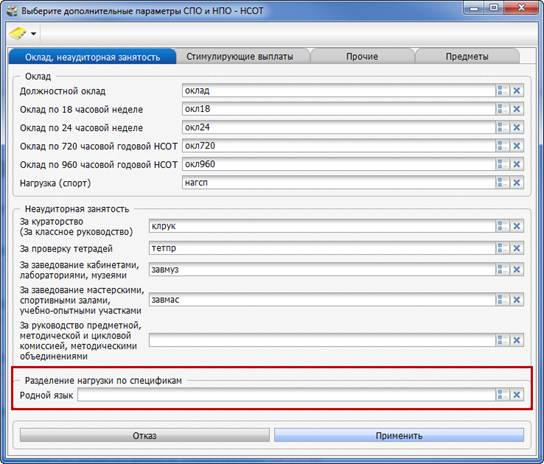Switch to the Предметы tab
Viewport: 544px width, 464px height.
[x=467, y=57]
